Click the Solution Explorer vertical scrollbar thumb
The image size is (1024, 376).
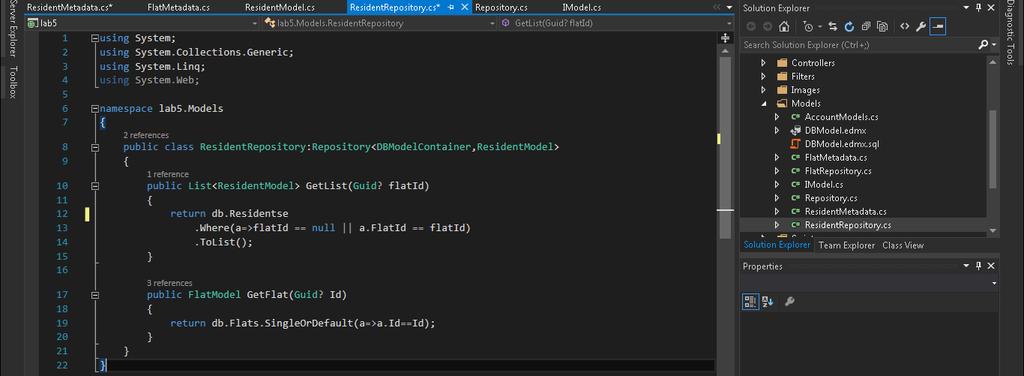click(993, 149)
